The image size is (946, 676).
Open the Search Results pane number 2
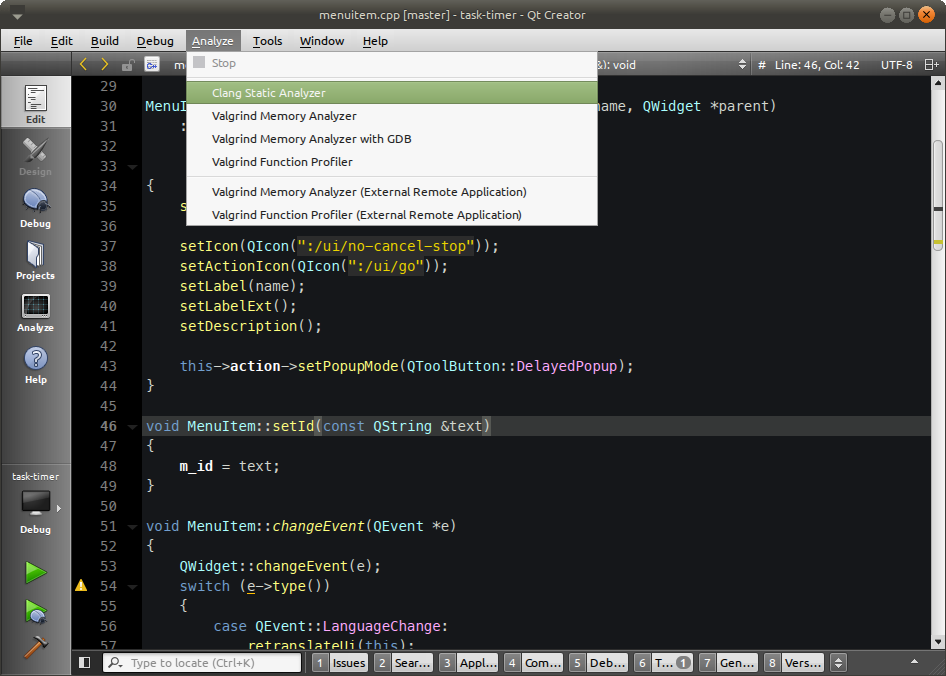[403, 663]
